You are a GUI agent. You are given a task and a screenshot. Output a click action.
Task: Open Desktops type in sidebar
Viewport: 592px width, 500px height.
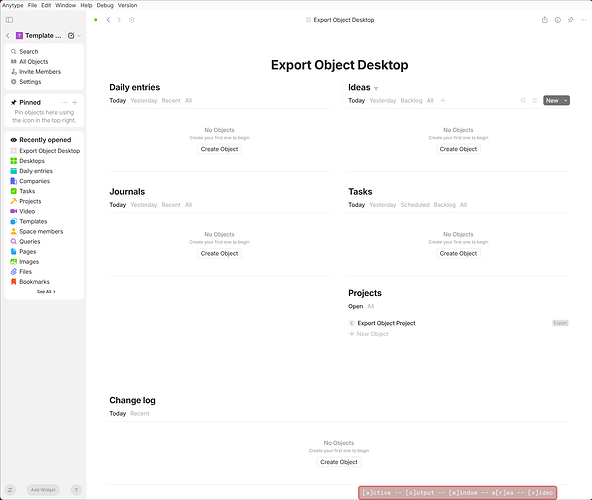[32, 161]
